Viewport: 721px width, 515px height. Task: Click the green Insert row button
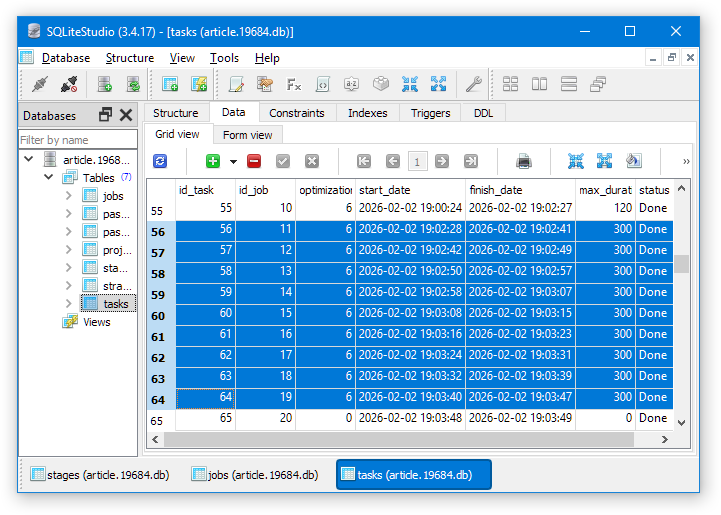click(x=212, y=161)
